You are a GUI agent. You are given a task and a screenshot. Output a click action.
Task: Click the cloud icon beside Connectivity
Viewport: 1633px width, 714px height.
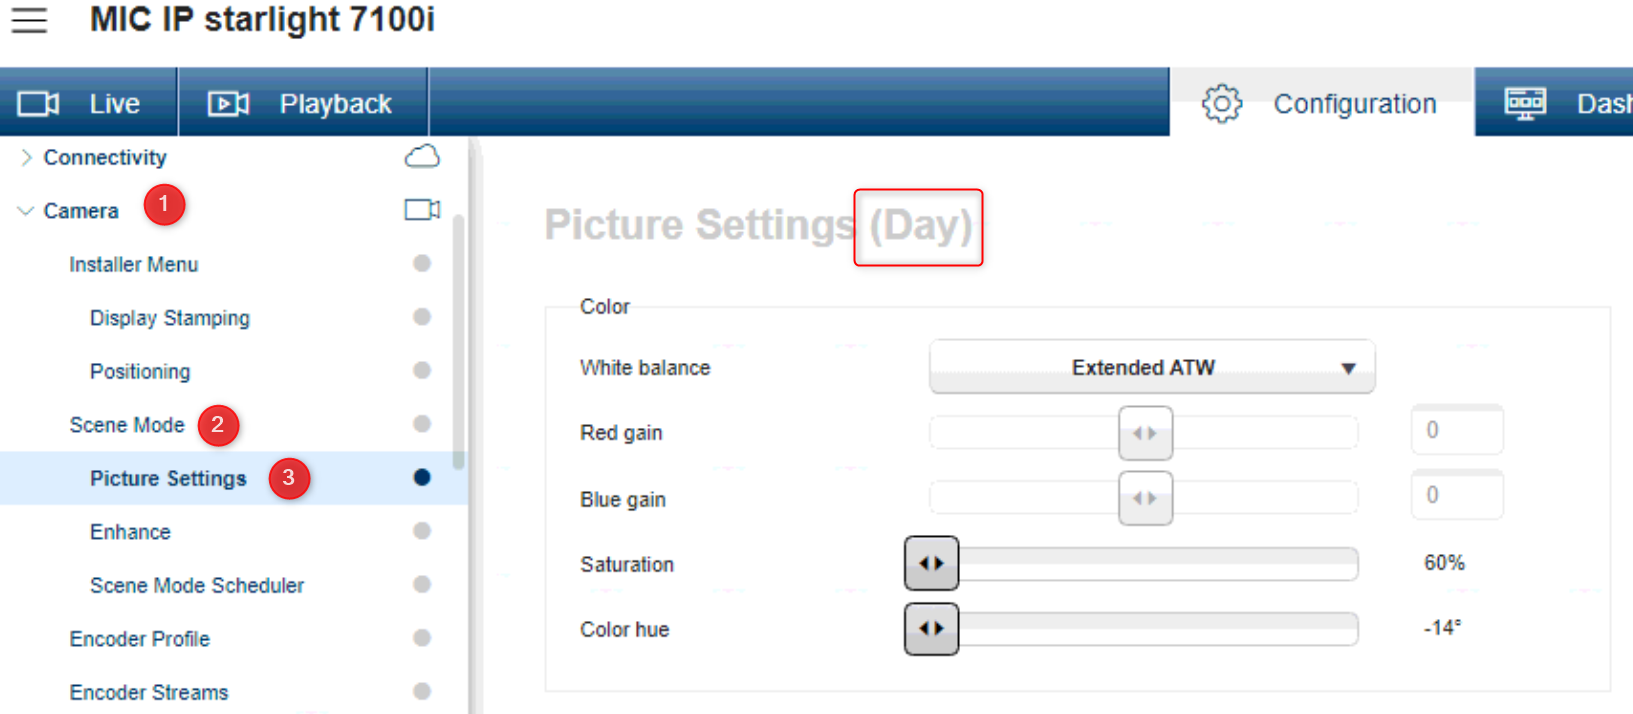(x=422, y=157)
